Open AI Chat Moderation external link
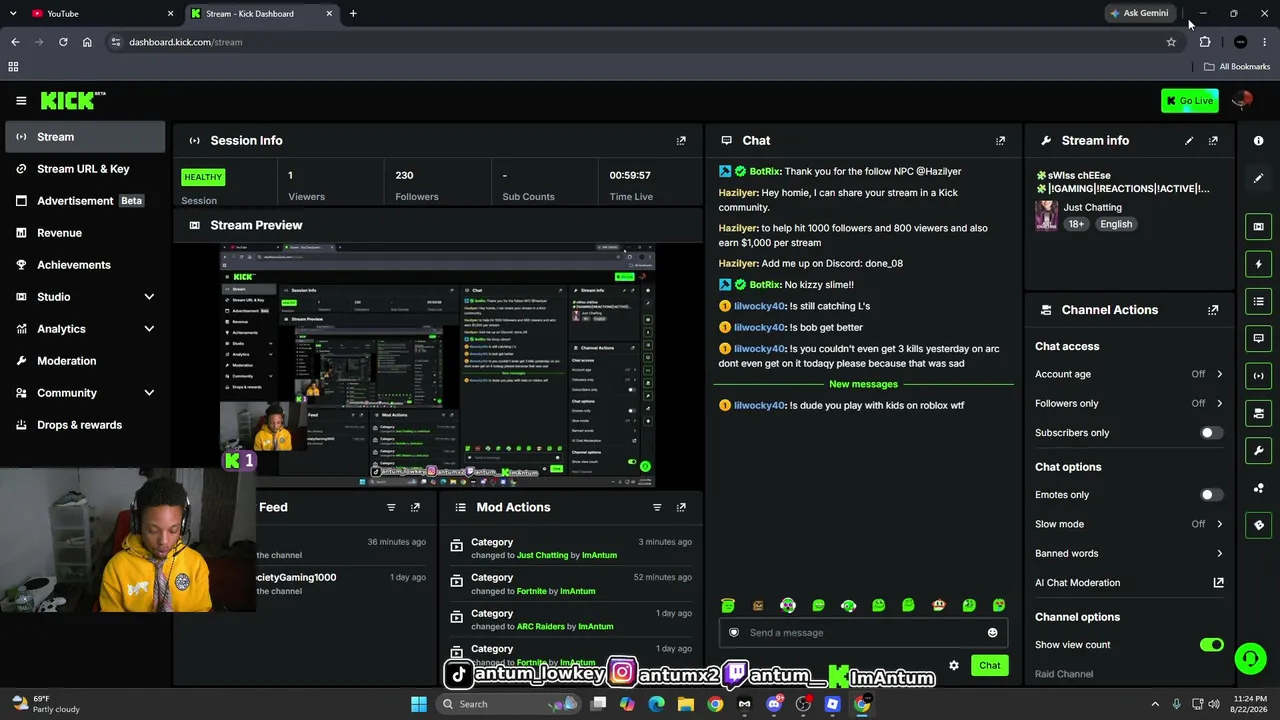 click(x=1218, y=582)
